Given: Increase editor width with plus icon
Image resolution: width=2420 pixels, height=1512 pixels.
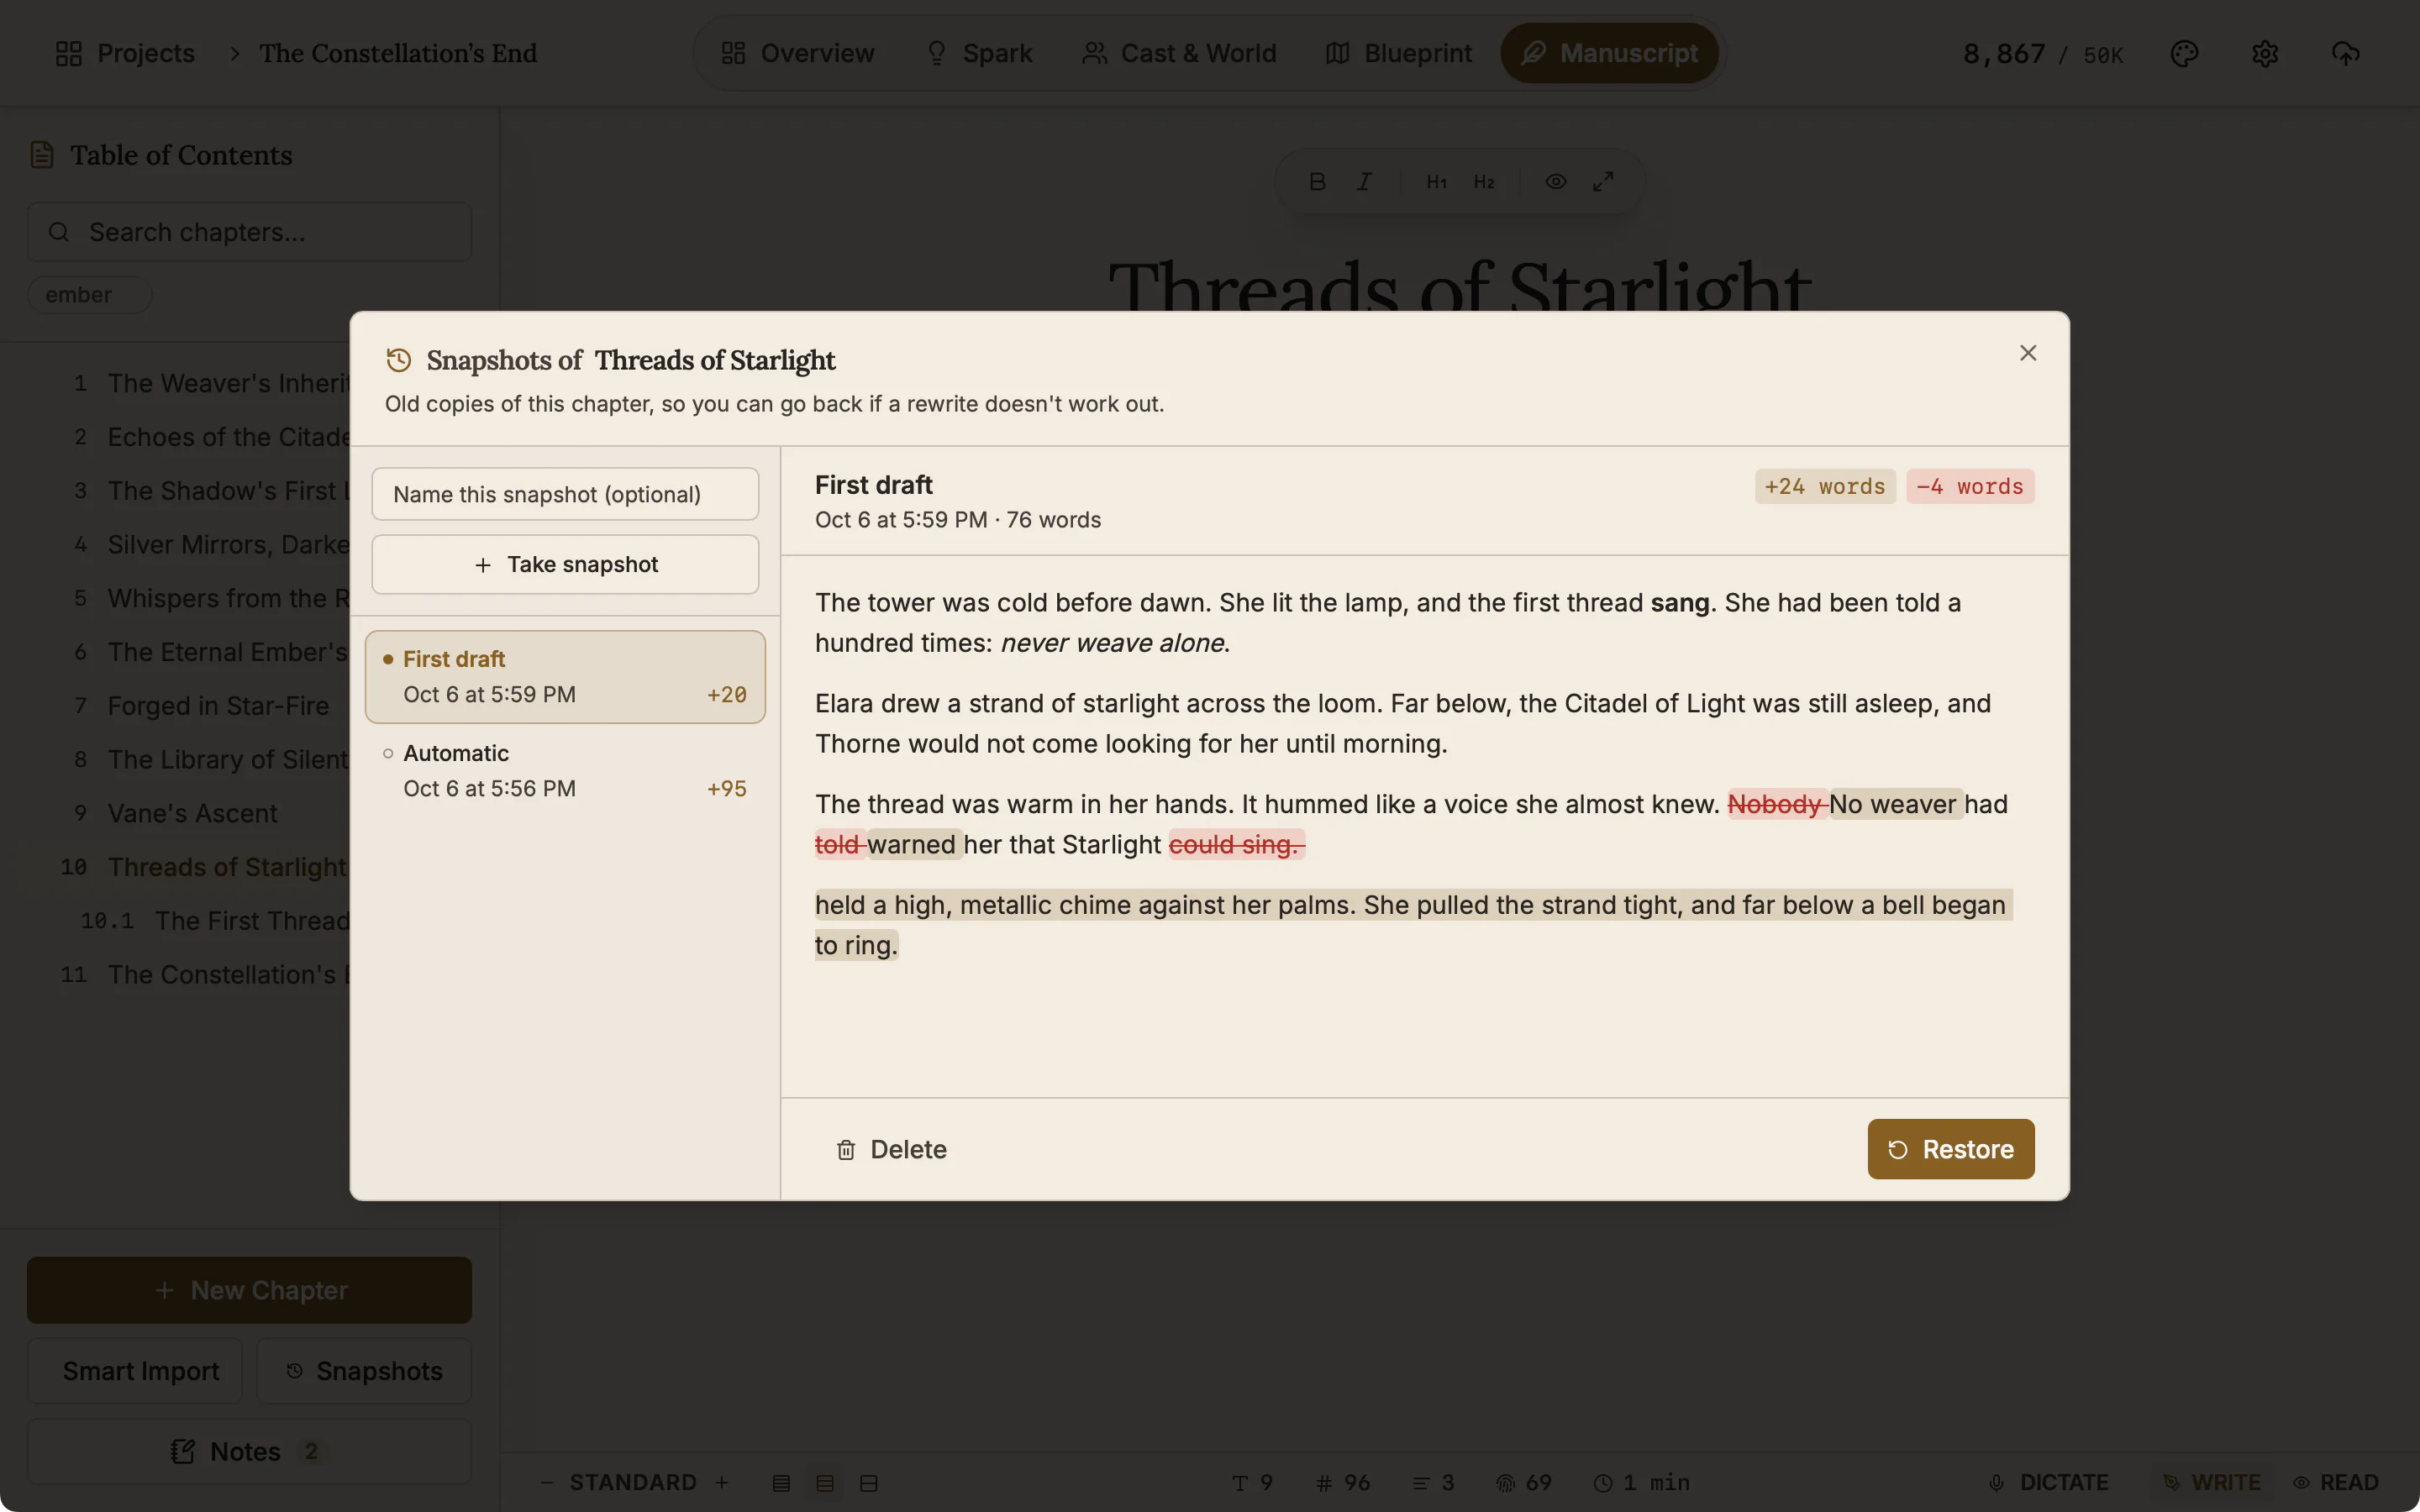Looking at the screenshot, I should pyautogui.click(x=722, y=1482).
